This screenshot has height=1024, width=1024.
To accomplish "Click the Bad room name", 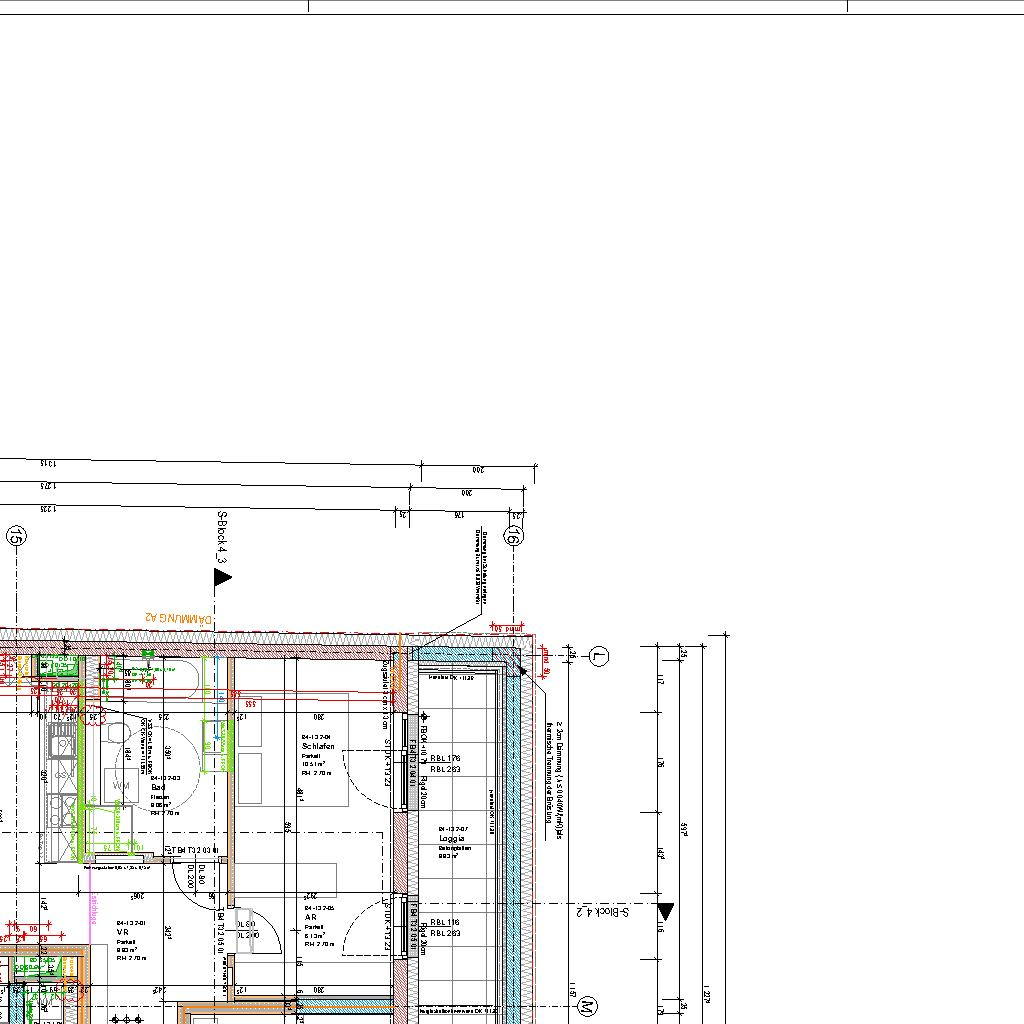I will (157, 787).
